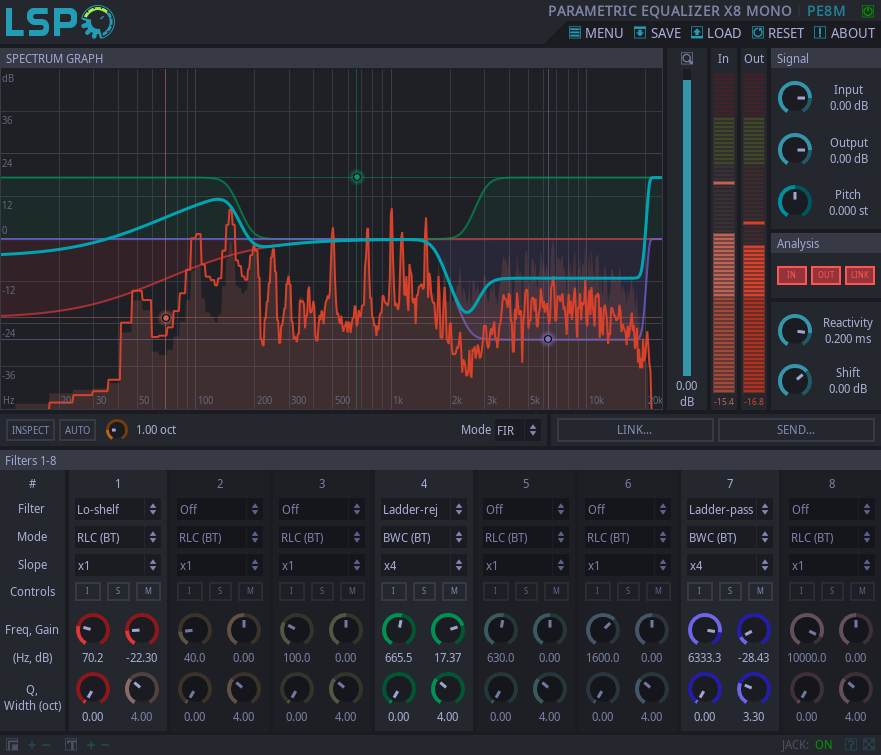Toggle the I inspect button for filter 1
The width and height of the screenshot is (881, 755).
point(87,591)
